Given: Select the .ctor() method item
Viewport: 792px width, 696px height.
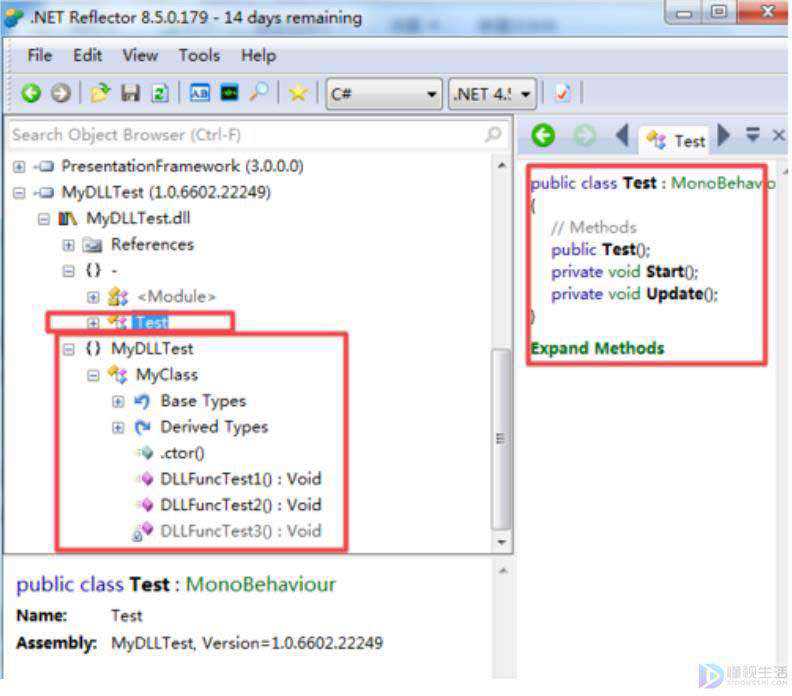Looking at the screenshot, I should (x=182, y=454).
